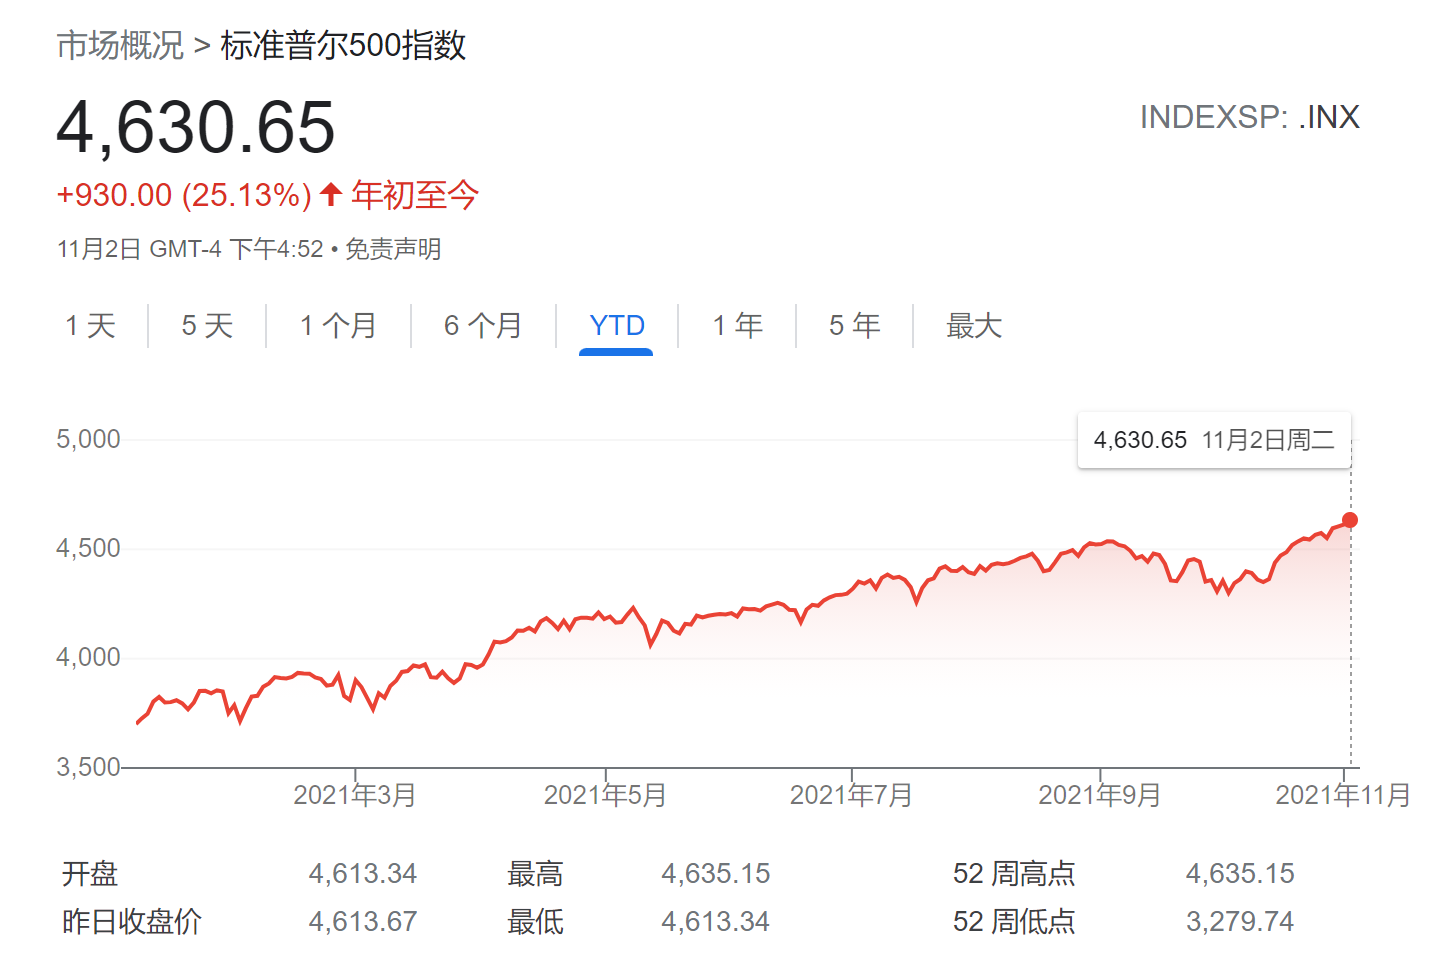
Task: Show the "最大" full history chart
Action: pyautogui.click(x=973, y=326)
